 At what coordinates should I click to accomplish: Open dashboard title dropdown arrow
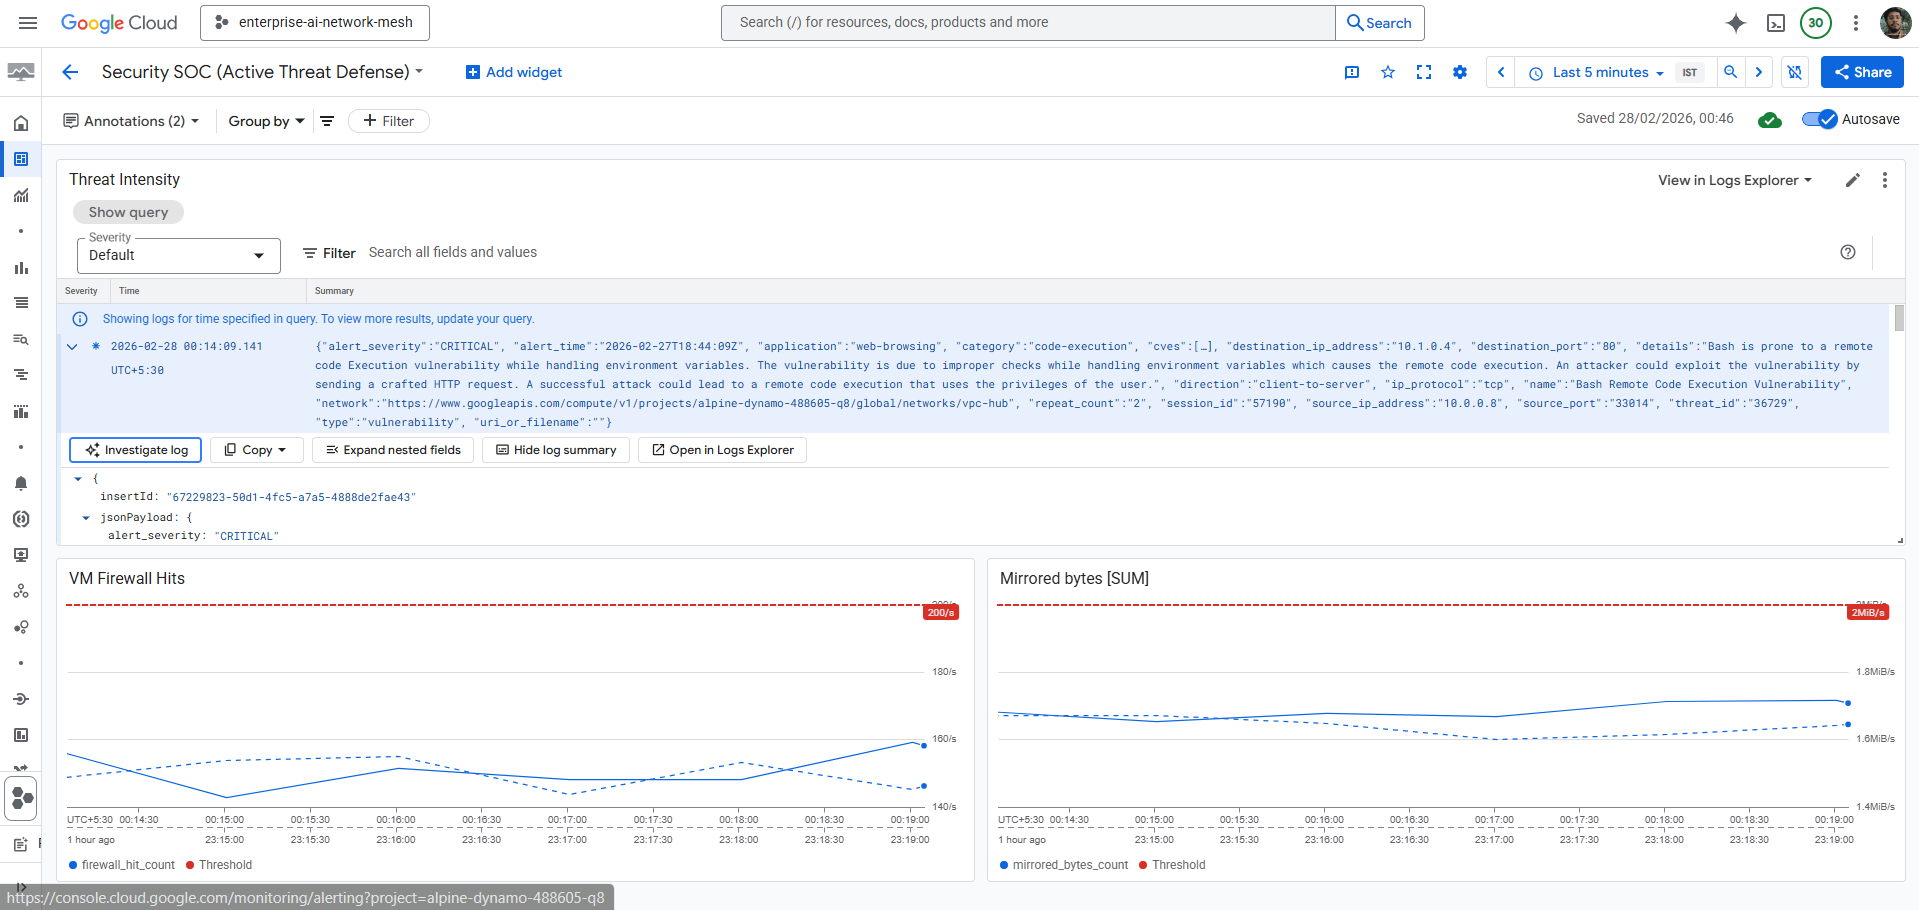pyautogui.click(x=419, y=71)
